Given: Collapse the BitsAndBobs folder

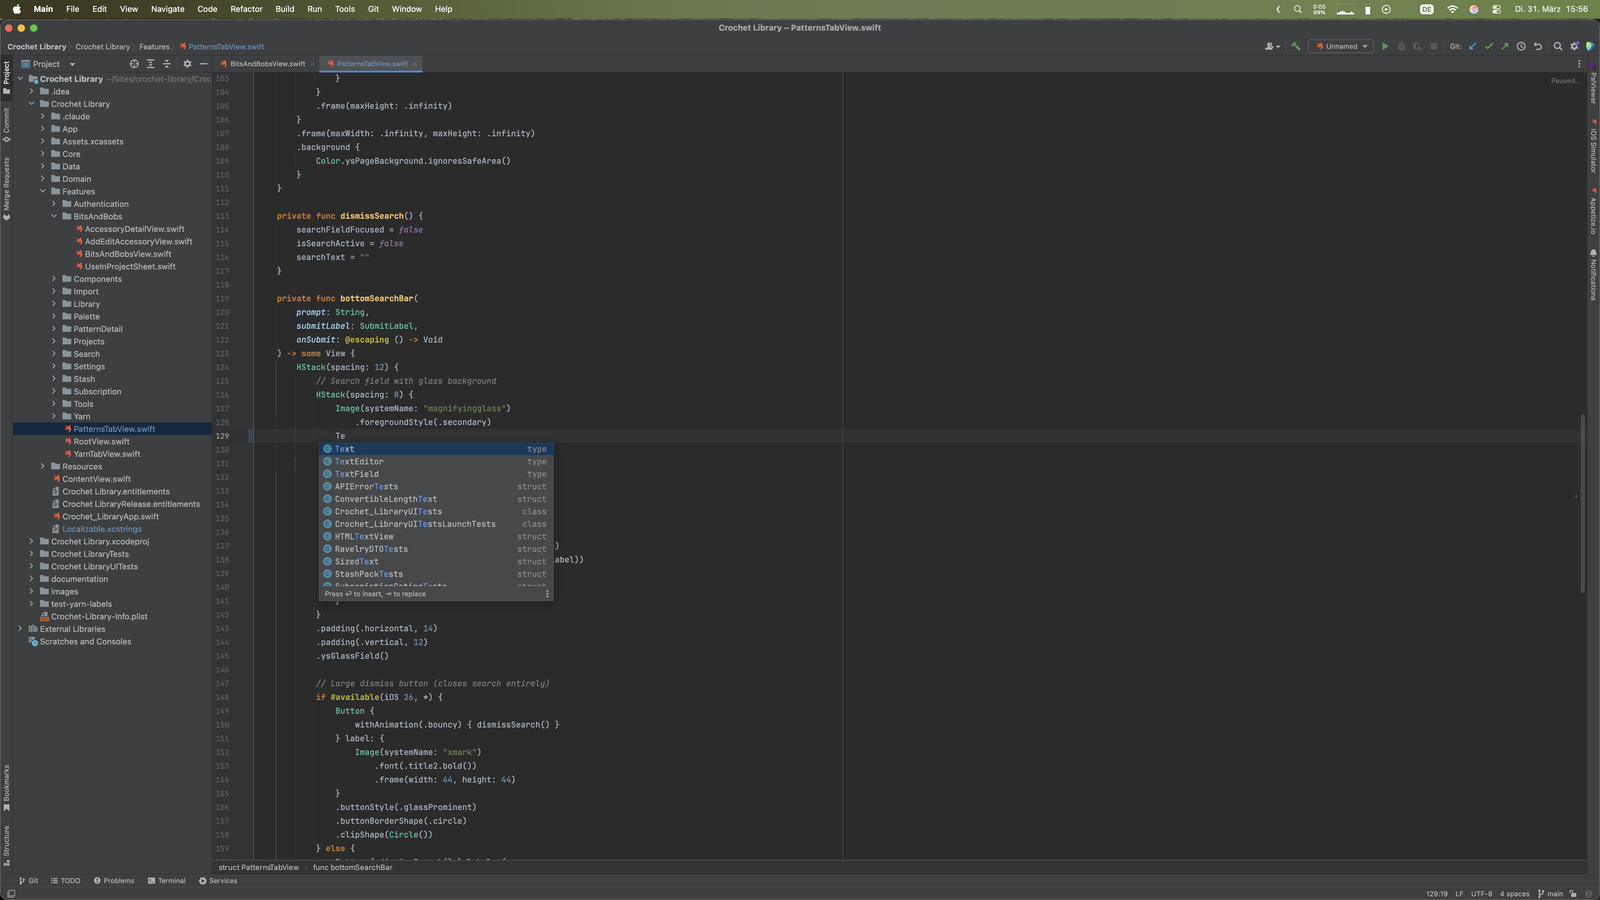Looking at the screenshot, I should click(x=54, y=216).
